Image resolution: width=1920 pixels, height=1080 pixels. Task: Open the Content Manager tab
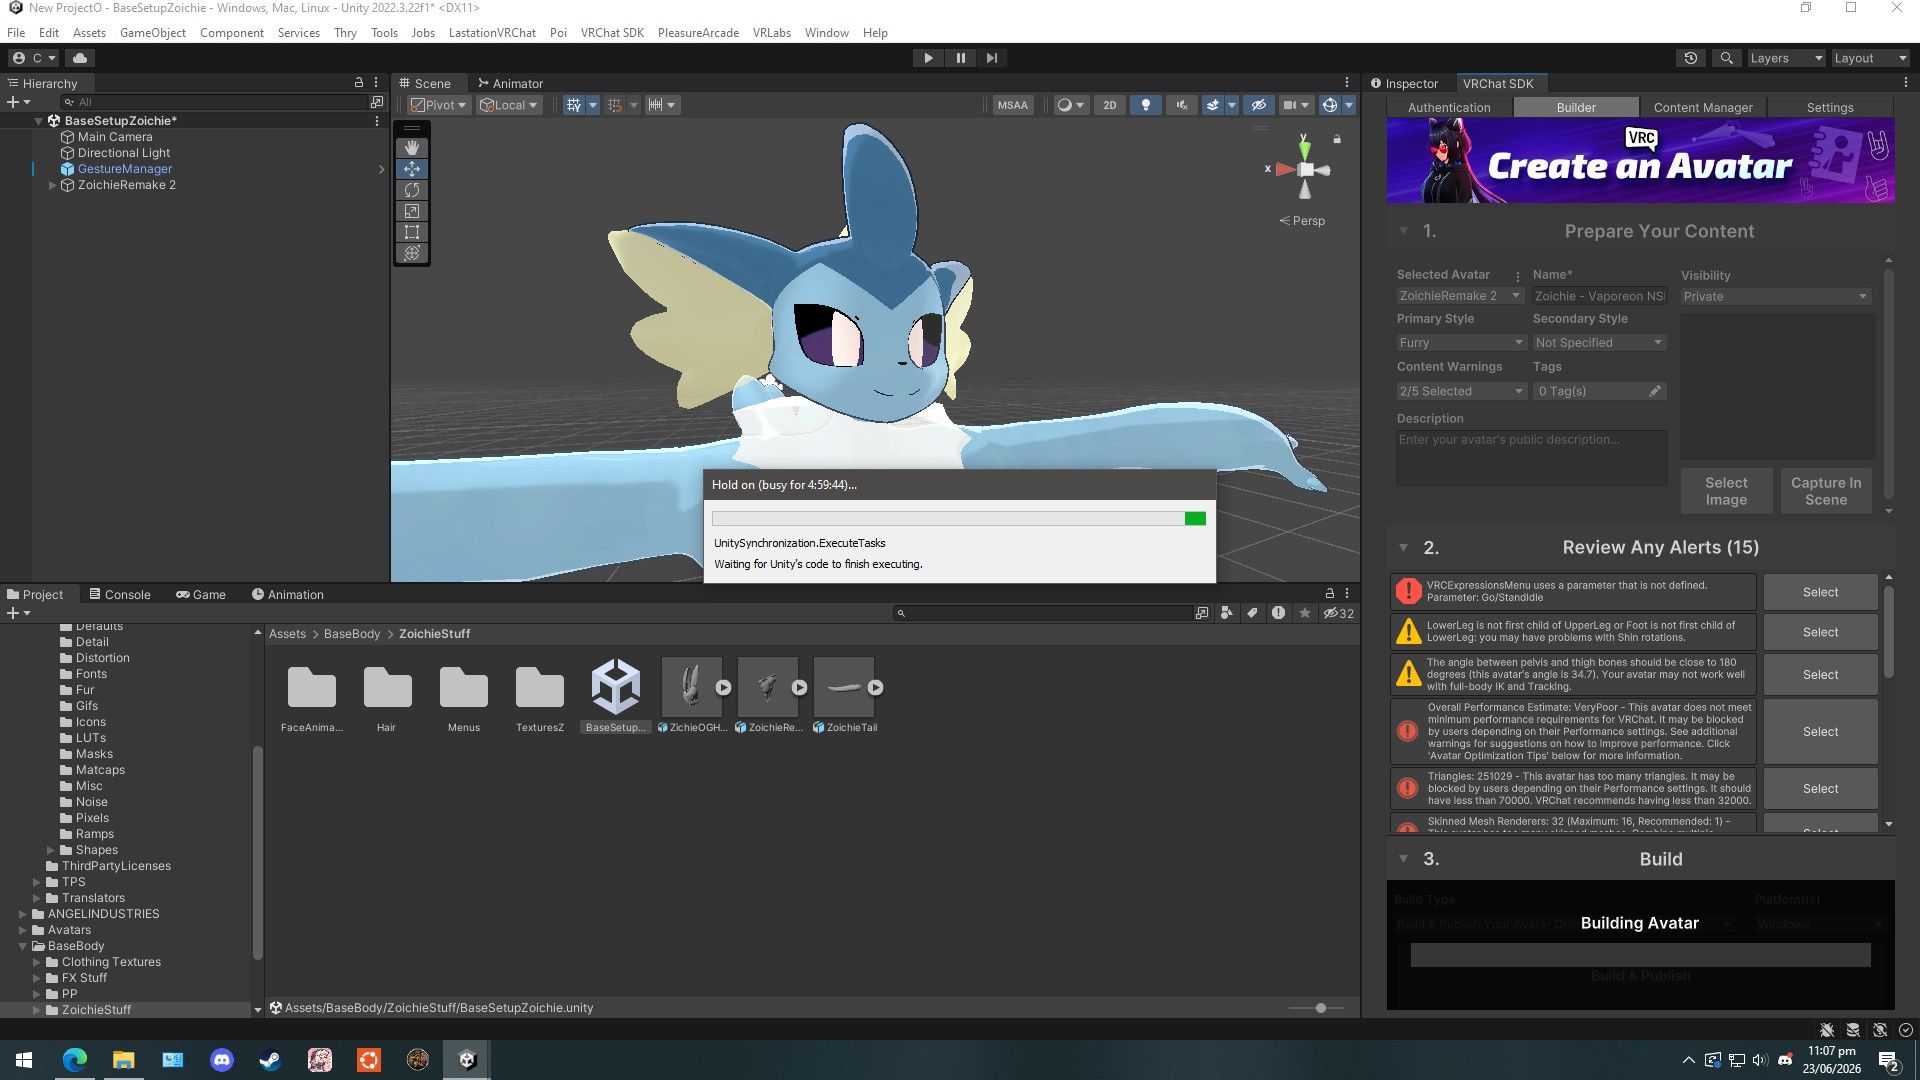(x=1703, y=107)
